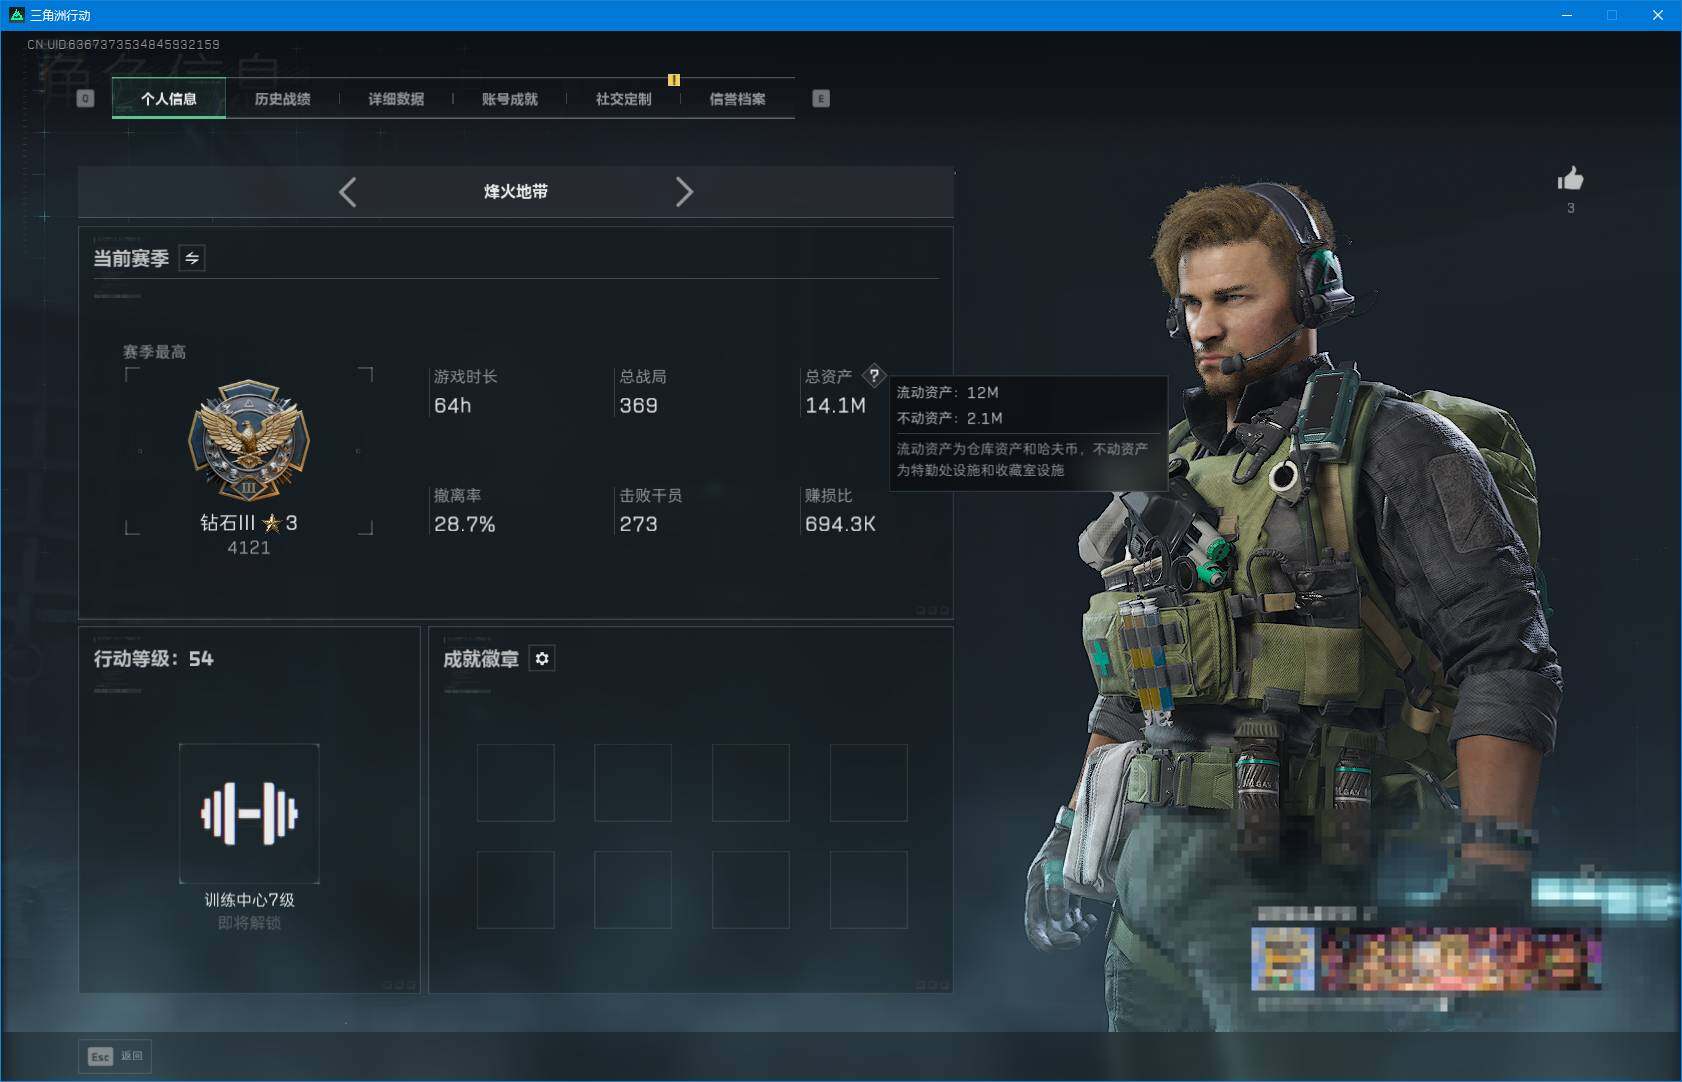Click the 不动资产: 2.1M tooltip line
Viewport: 1682px width, 1082px height.
coord(950,418)
